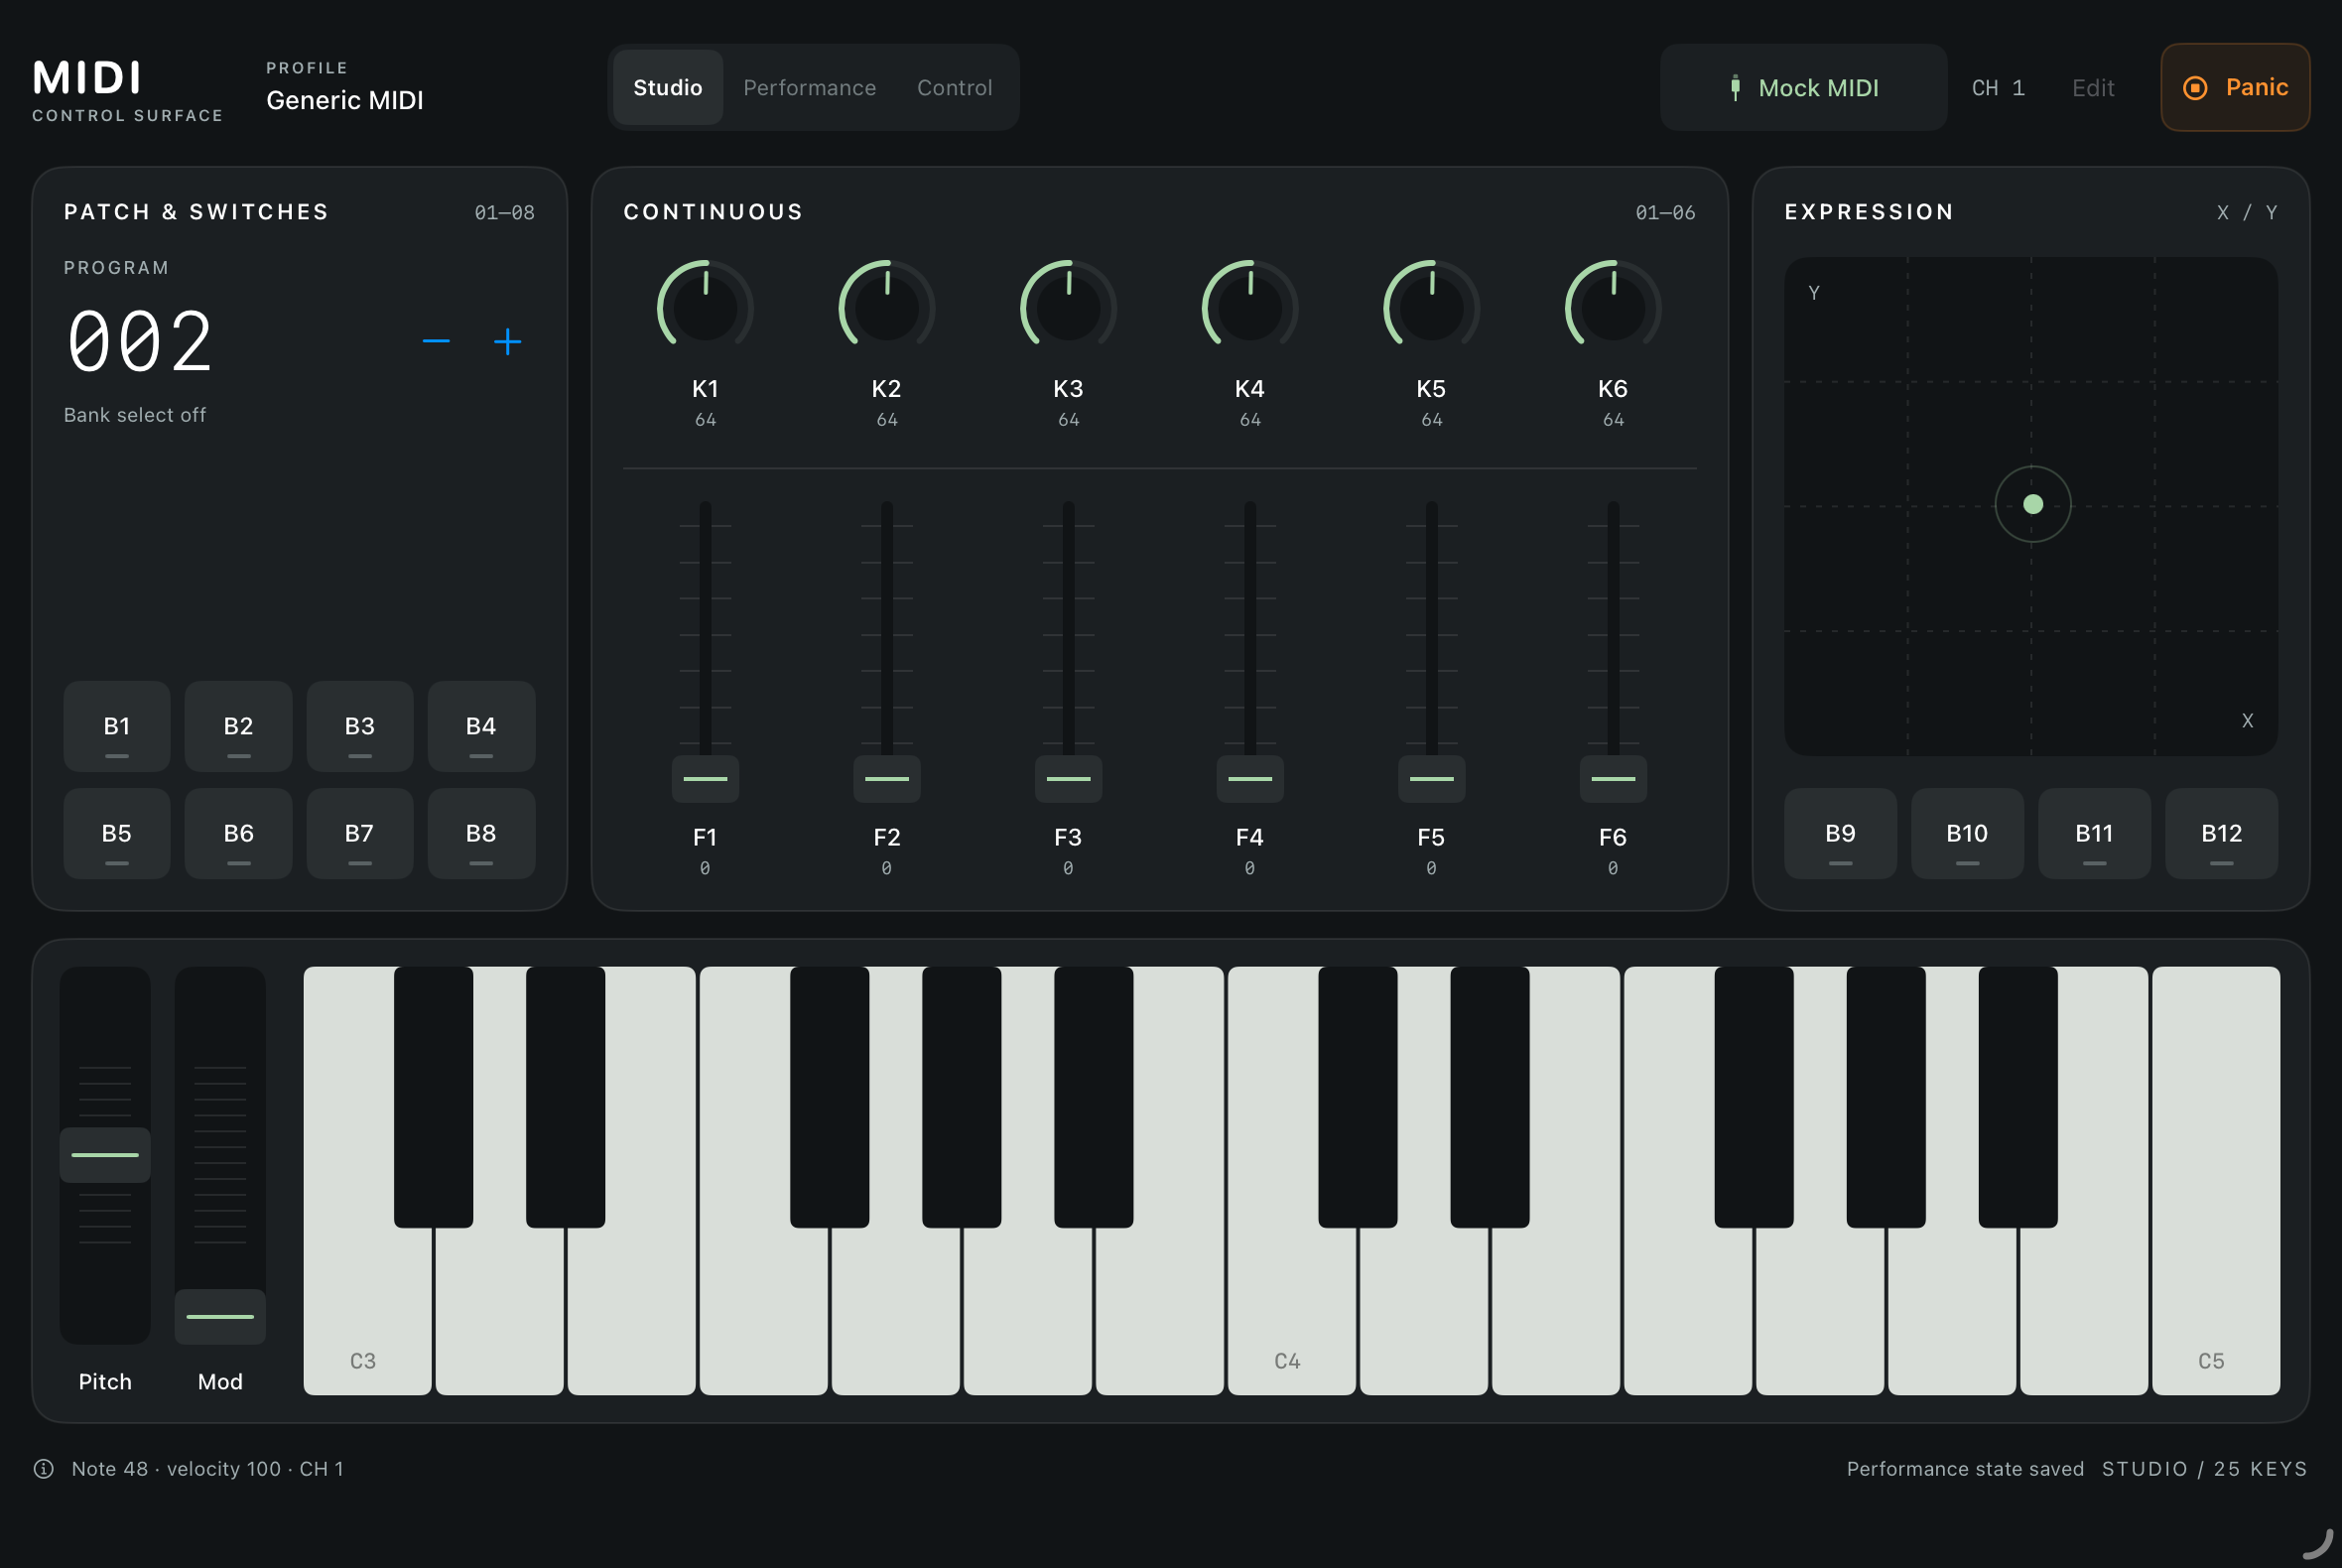Toggle switch B2
Viewport: 2342px width, 1568px height.
point(238,726)
